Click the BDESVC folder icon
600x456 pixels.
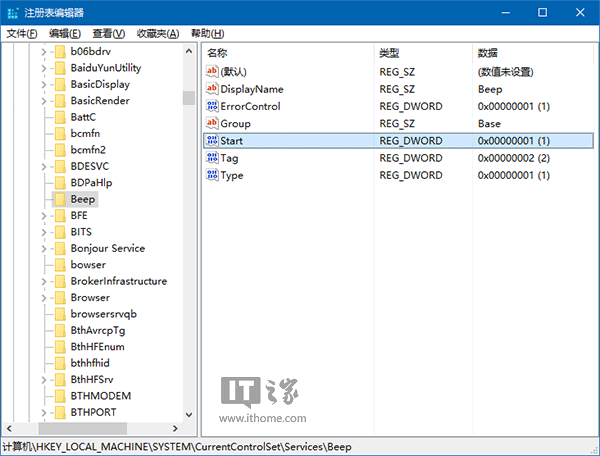click(60, 166)
